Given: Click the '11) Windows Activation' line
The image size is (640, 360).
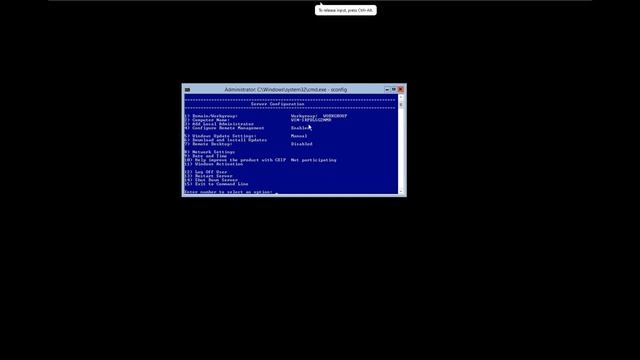Looking at the screenshot, I should coord(213,164).
